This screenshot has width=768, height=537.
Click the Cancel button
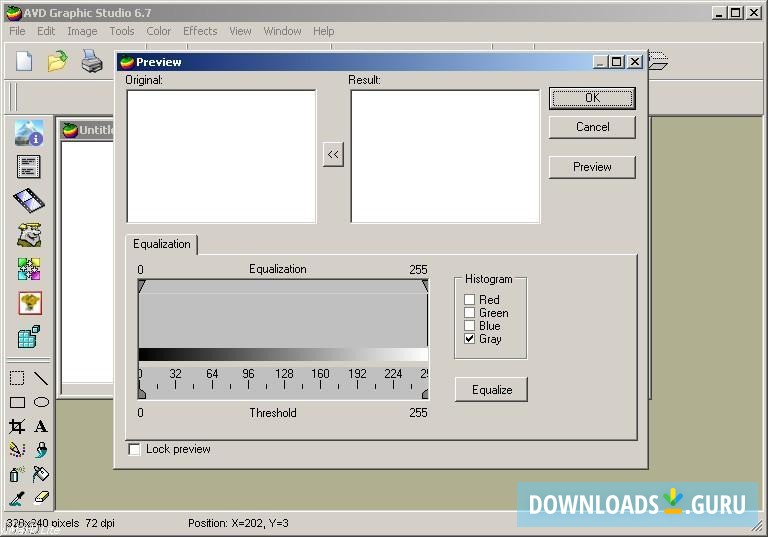point(592,127)
